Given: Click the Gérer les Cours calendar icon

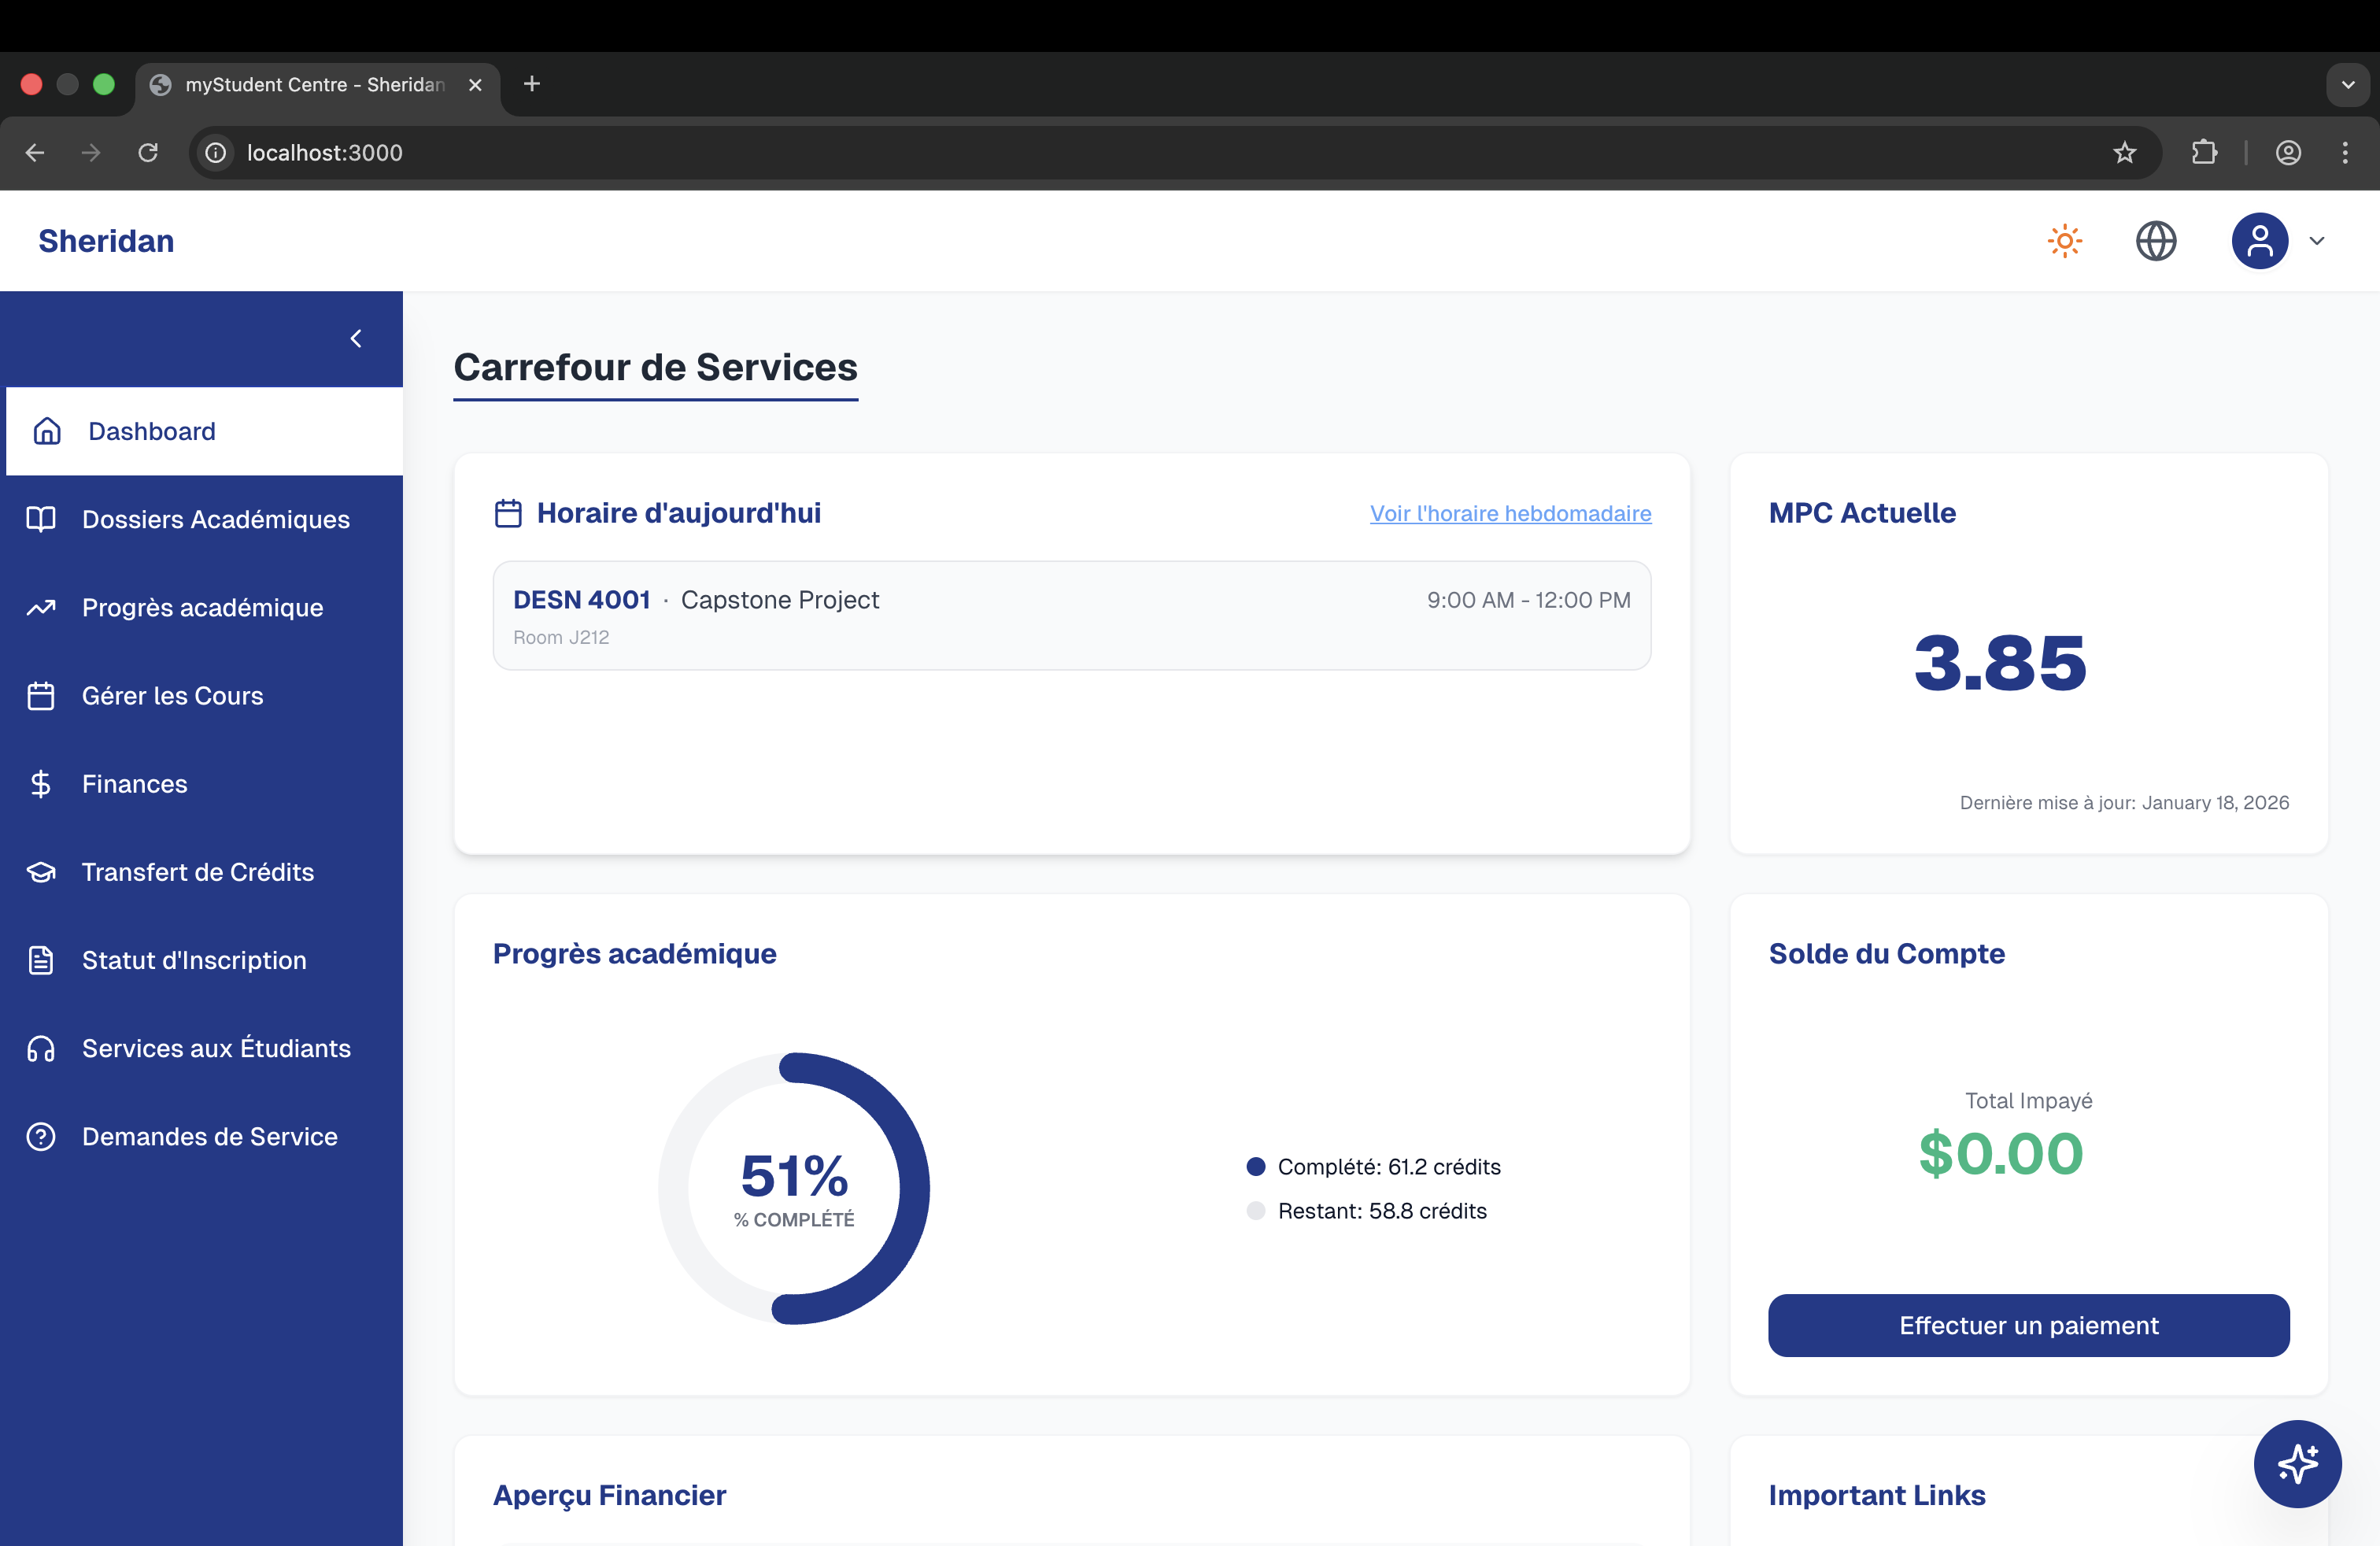Looking at the screenshot, I should point(41,696).
